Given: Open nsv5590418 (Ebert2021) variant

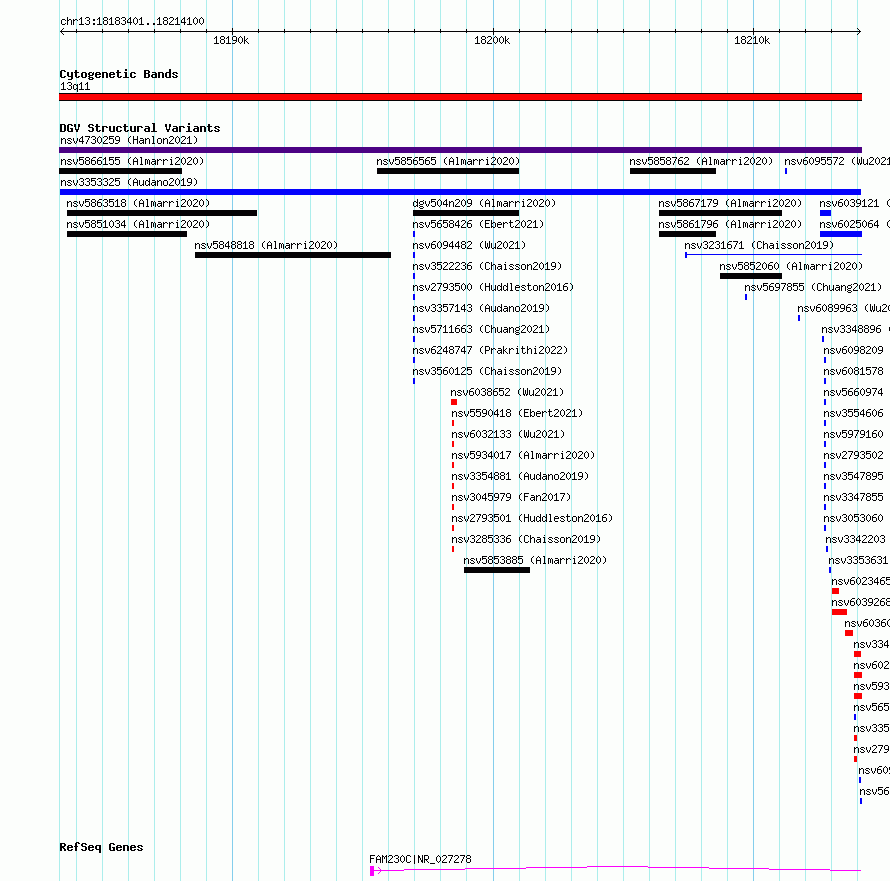Looking at the screenshot, I should tap(517, 413).
